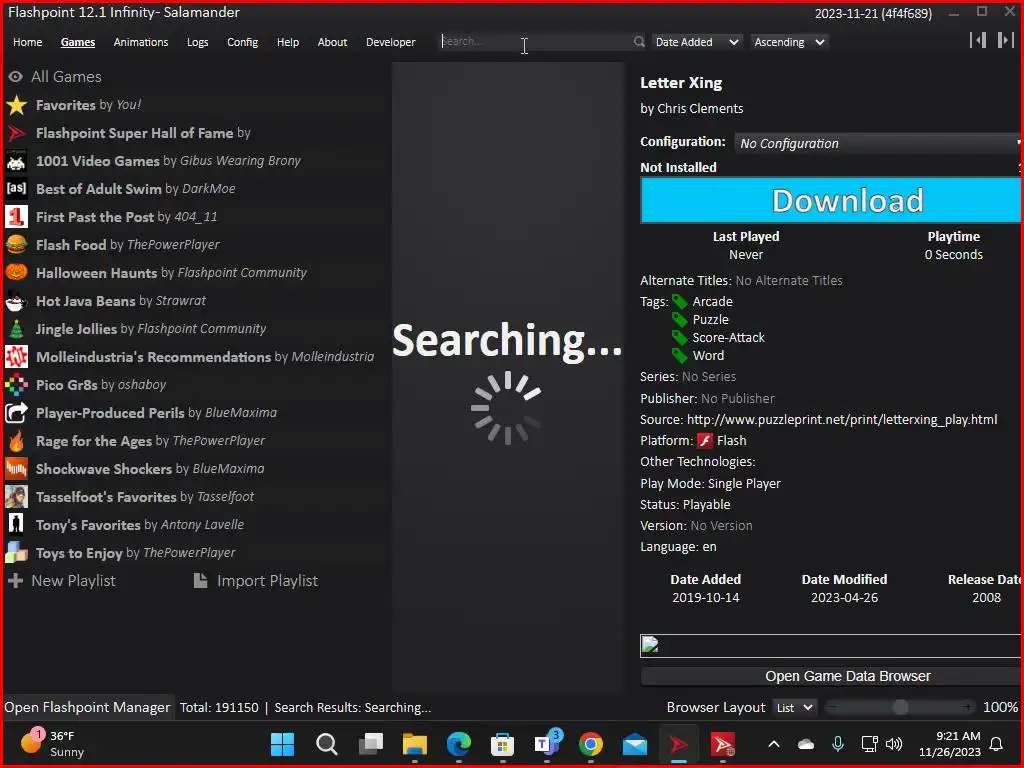Click the Toys to Enjoy blocks icon

pyautogui.click(x=16, y=553)
